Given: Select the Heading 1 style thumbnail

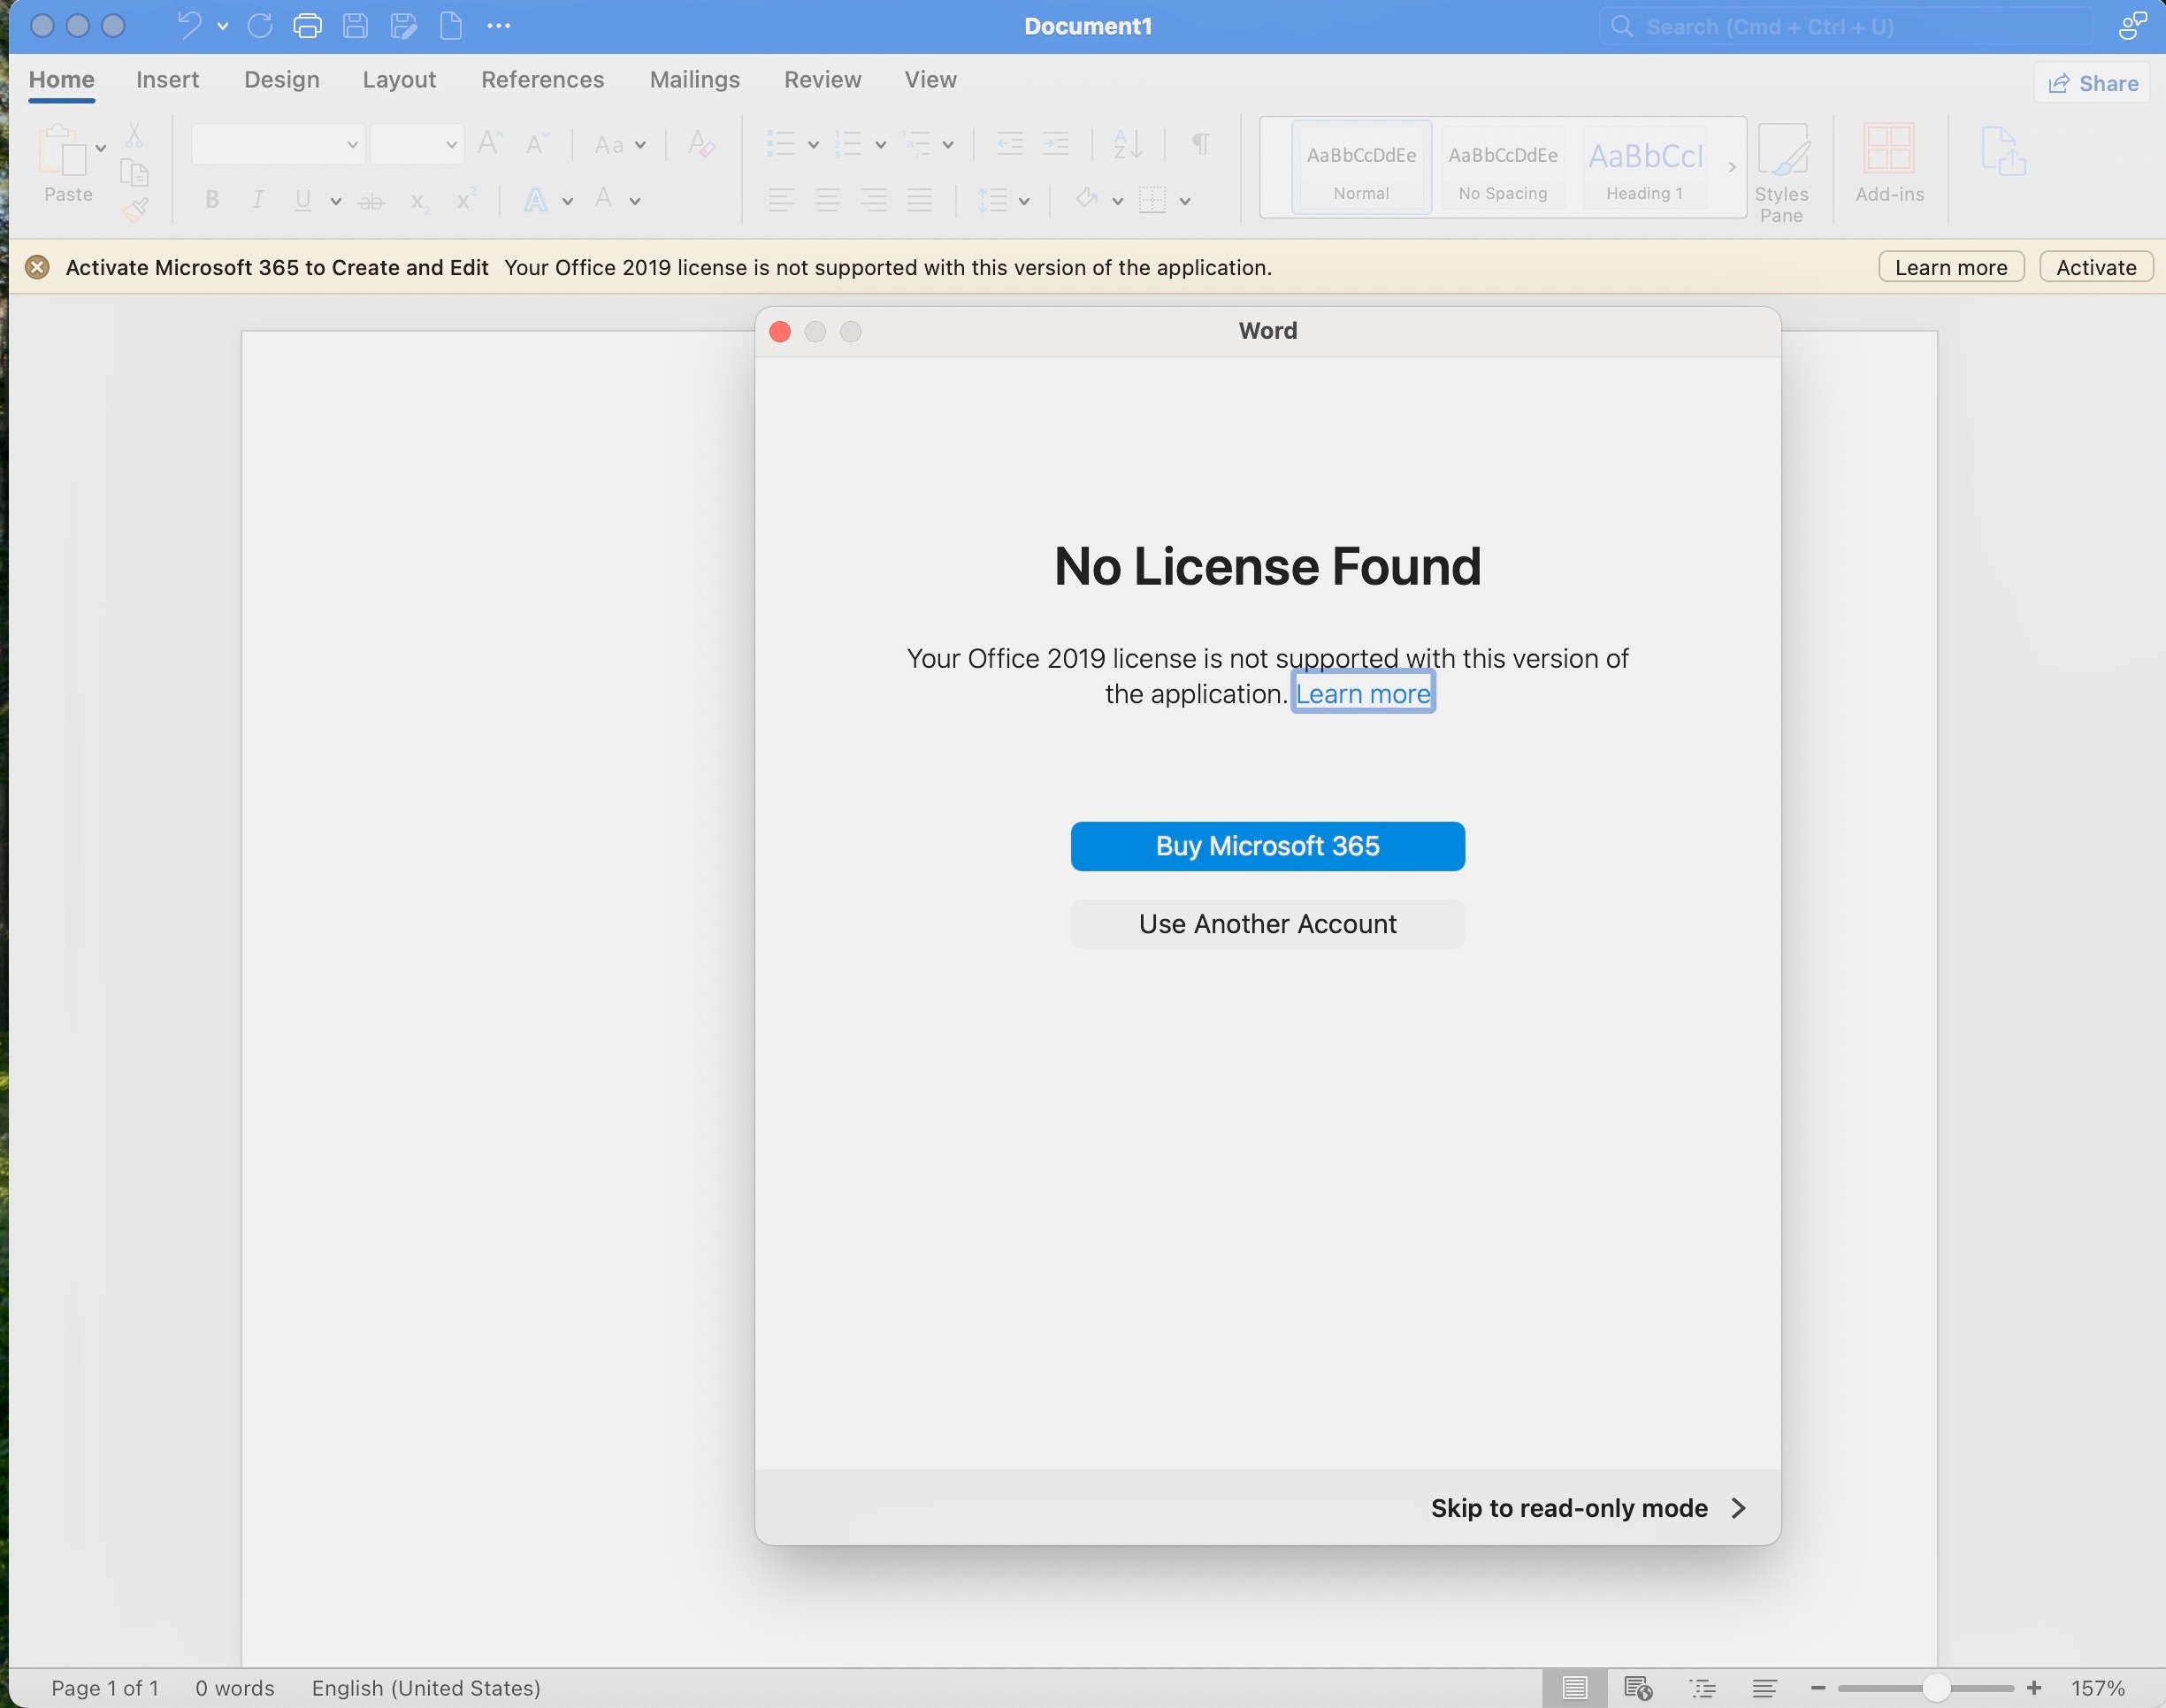Looking at the screenshot, I should (1645, 167).
